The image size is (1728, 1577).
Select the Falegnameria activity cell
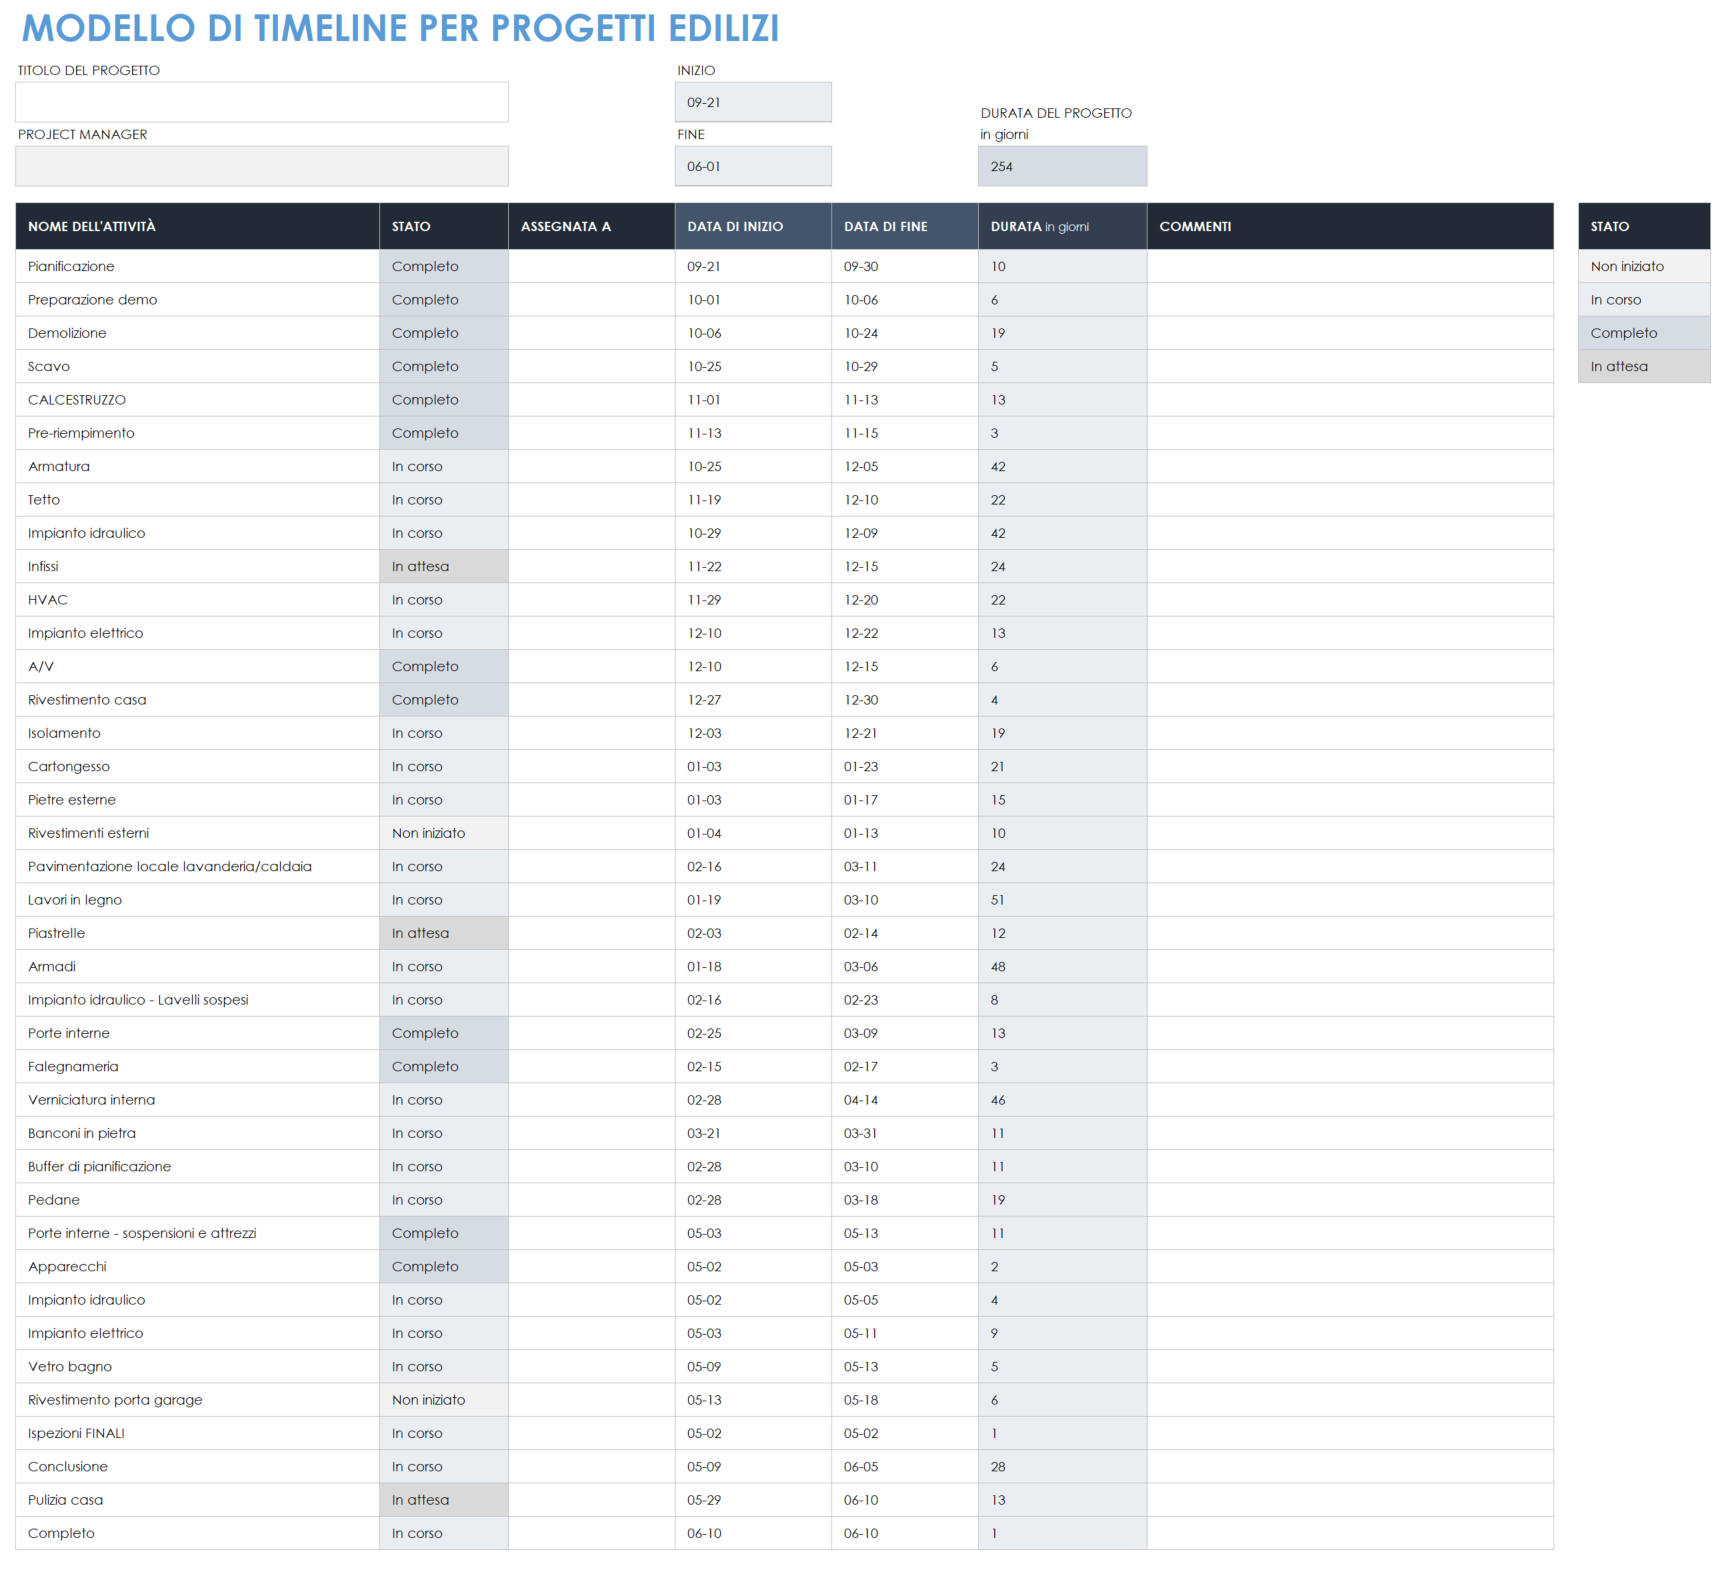[x=197, y=1066]
